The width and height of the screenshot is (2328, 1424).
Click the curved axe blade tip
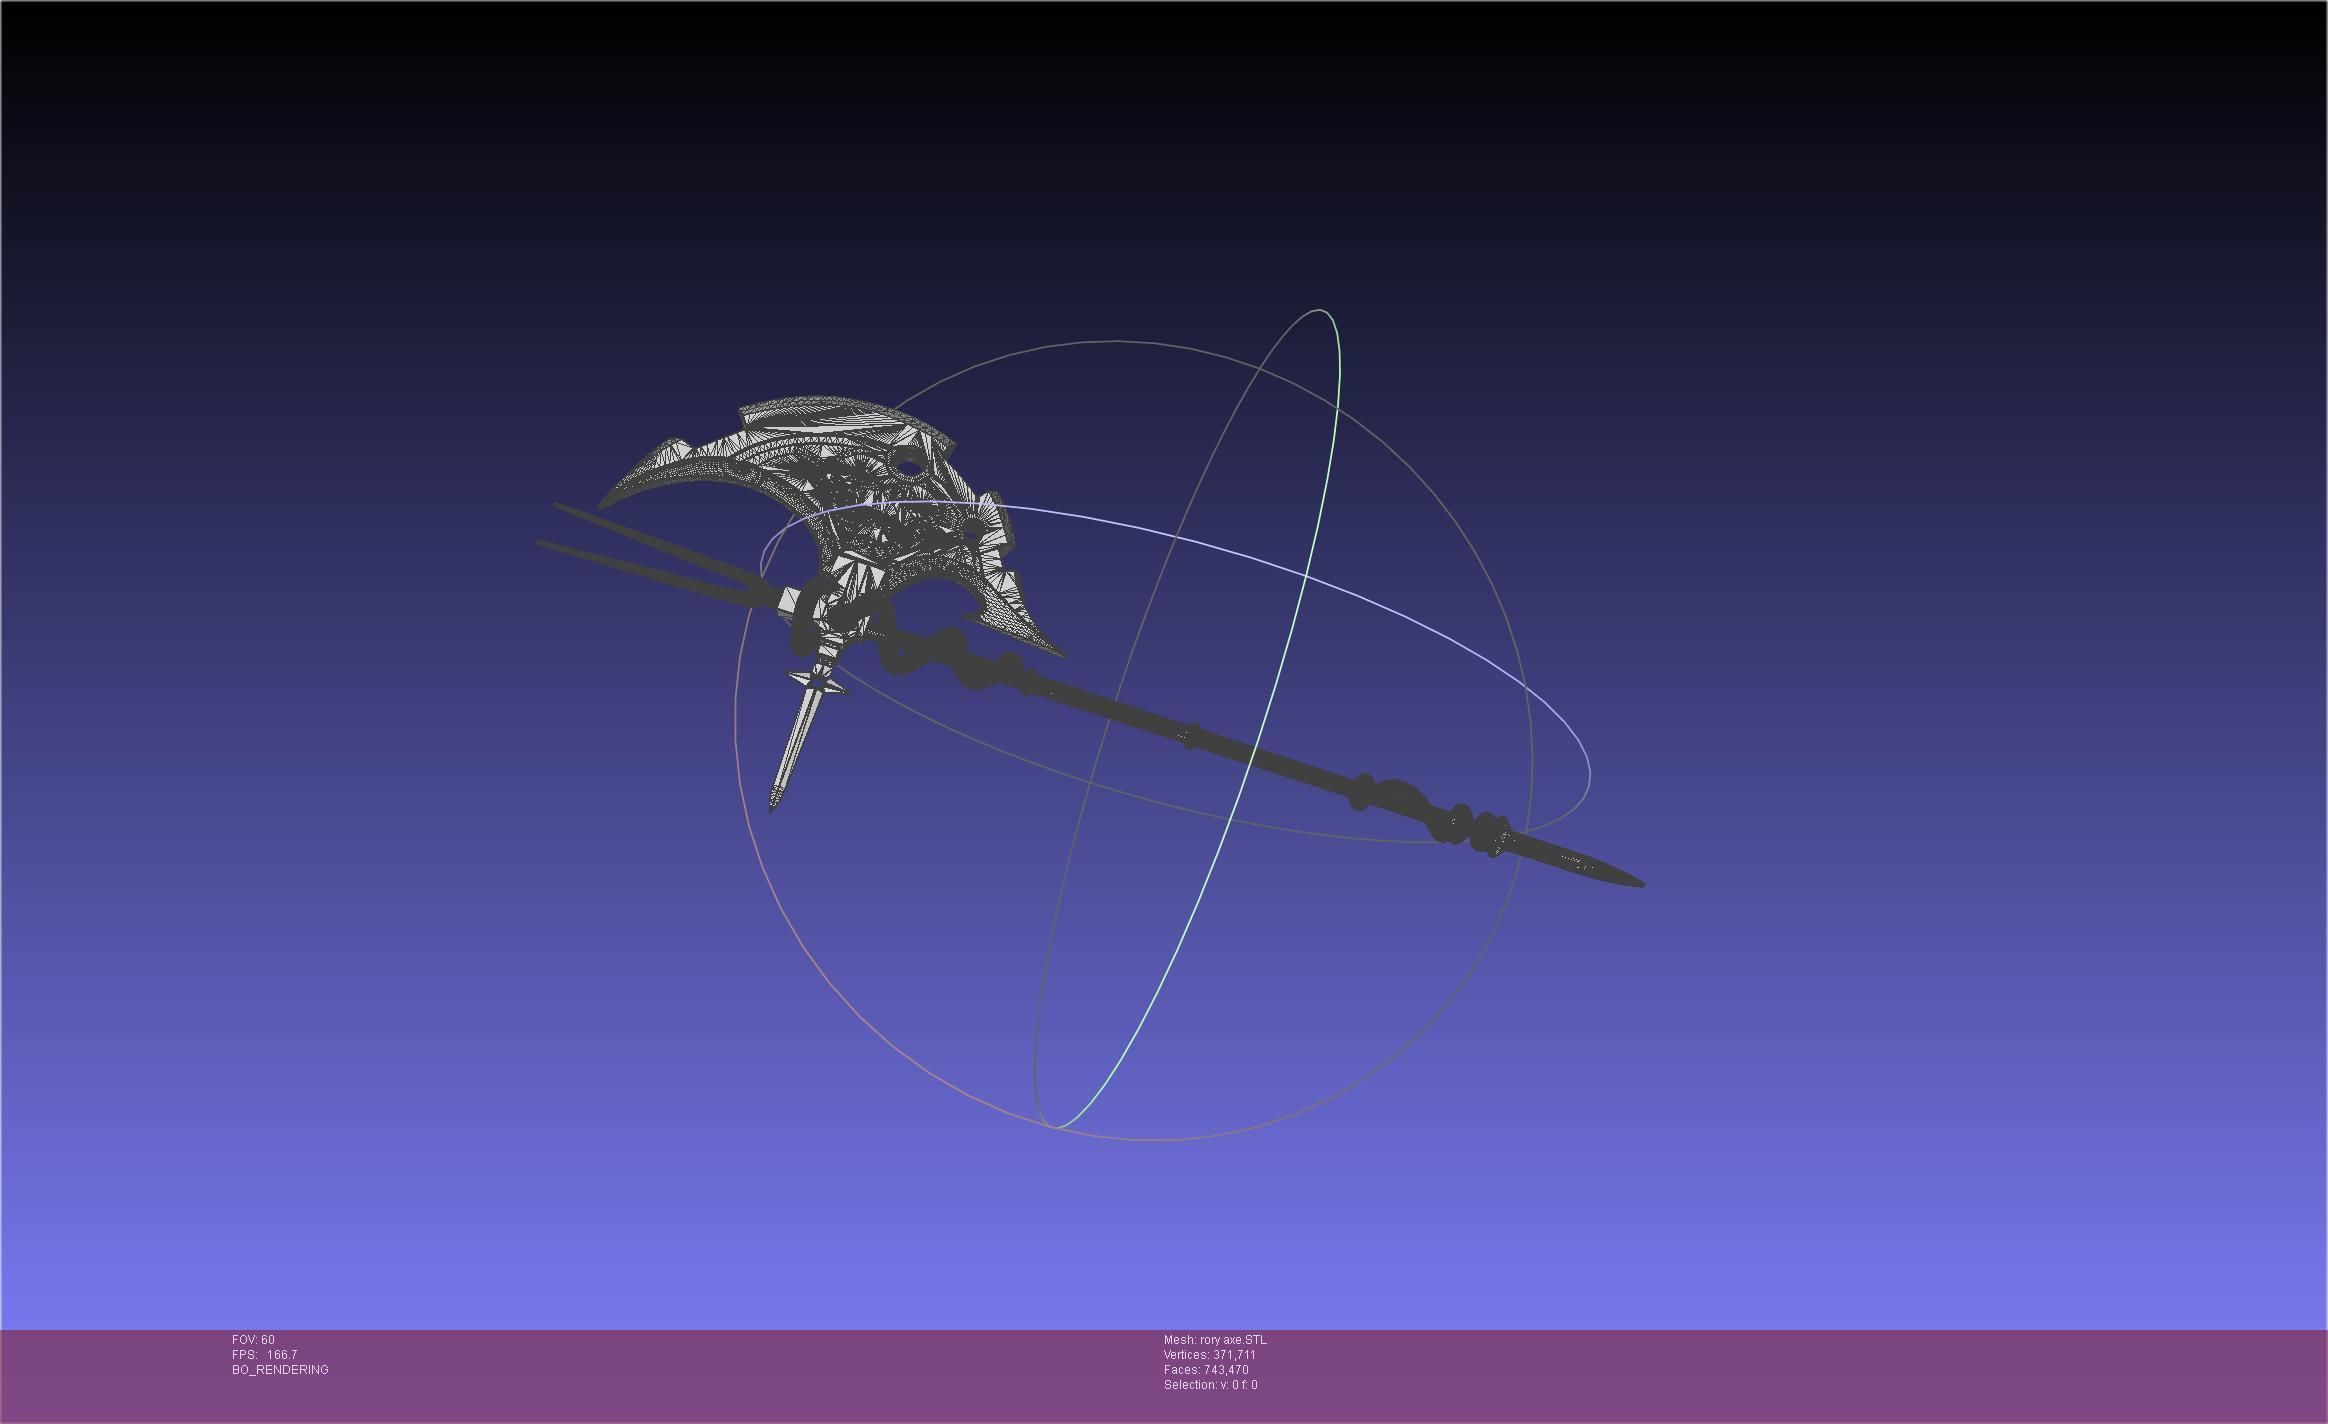click(x=606, y=502)
